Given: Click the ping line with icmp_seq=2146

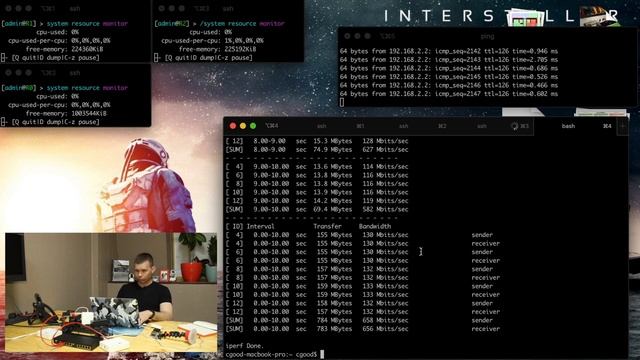Looking at the screenshot, I should click(449, 85).
